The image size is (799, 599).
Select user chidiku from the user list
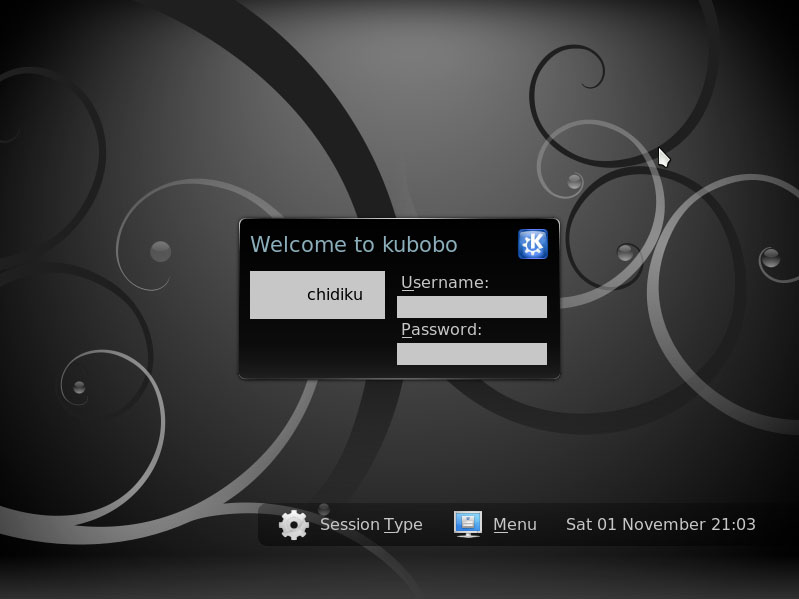[317, 294]
